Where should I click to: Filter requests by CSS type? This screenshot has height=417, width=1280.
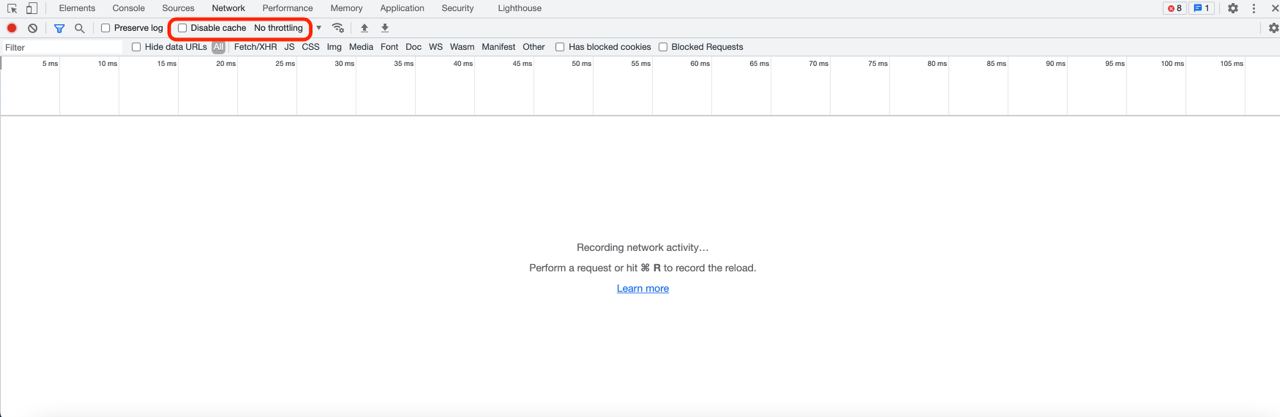click(x=311, y=47)
